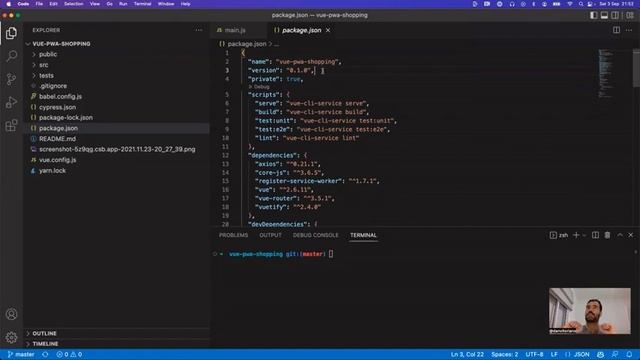This screenshot has height=360, width=640.
Task: Open .gitignore file
Action: tap(53, 86)
